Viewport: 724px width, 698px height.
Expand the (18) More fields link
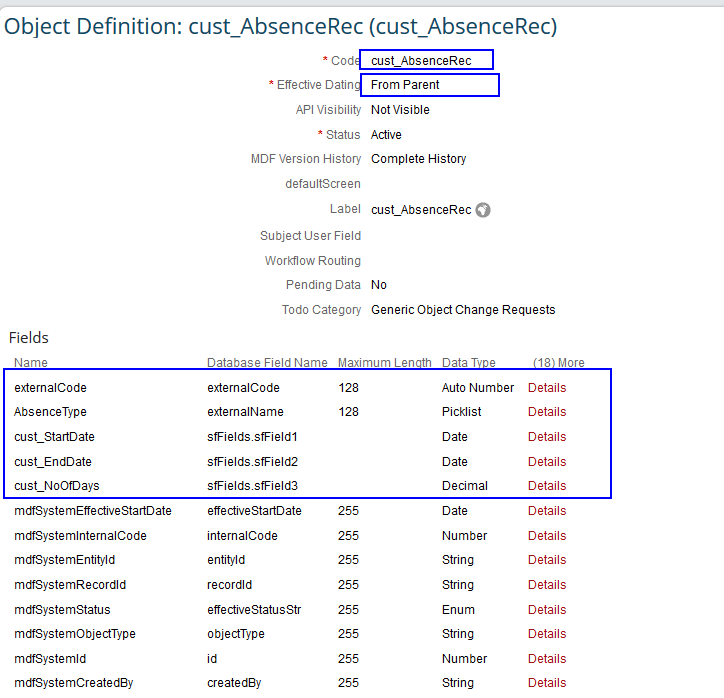tap(558, 363)
